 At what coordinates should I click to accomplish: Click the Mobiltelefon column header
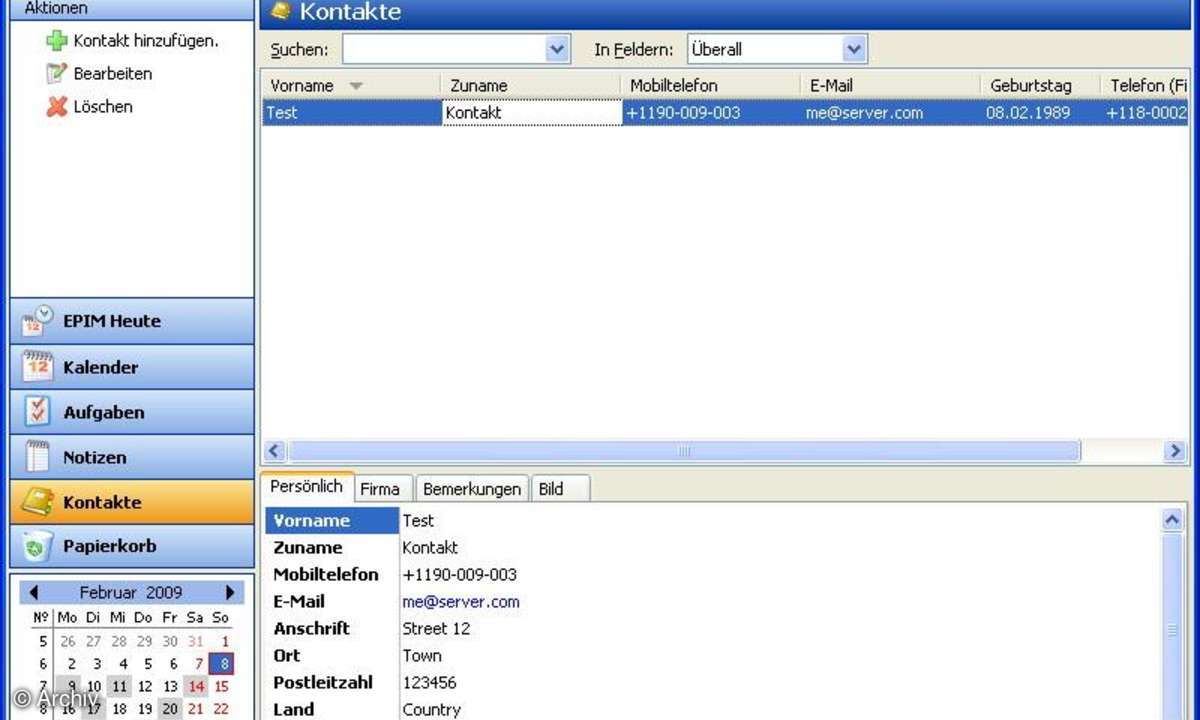tap(710, 86)
